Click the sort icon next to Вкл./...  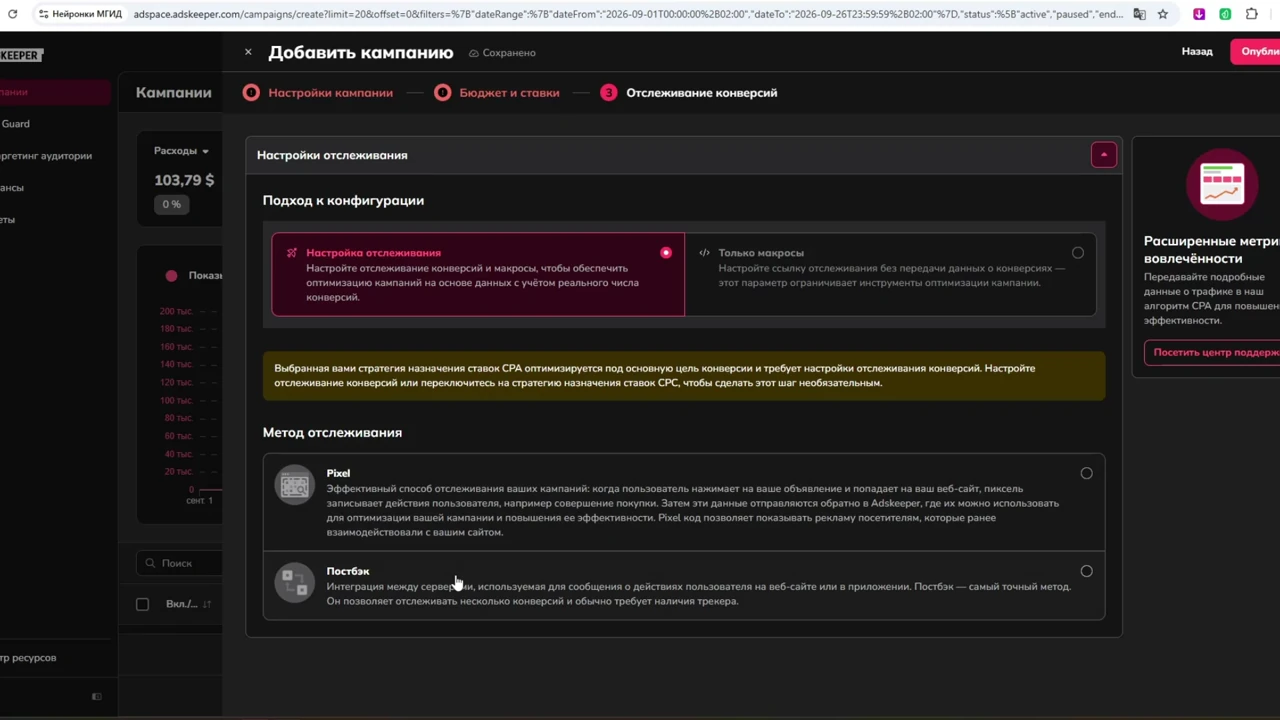click(x=207, y=604)
